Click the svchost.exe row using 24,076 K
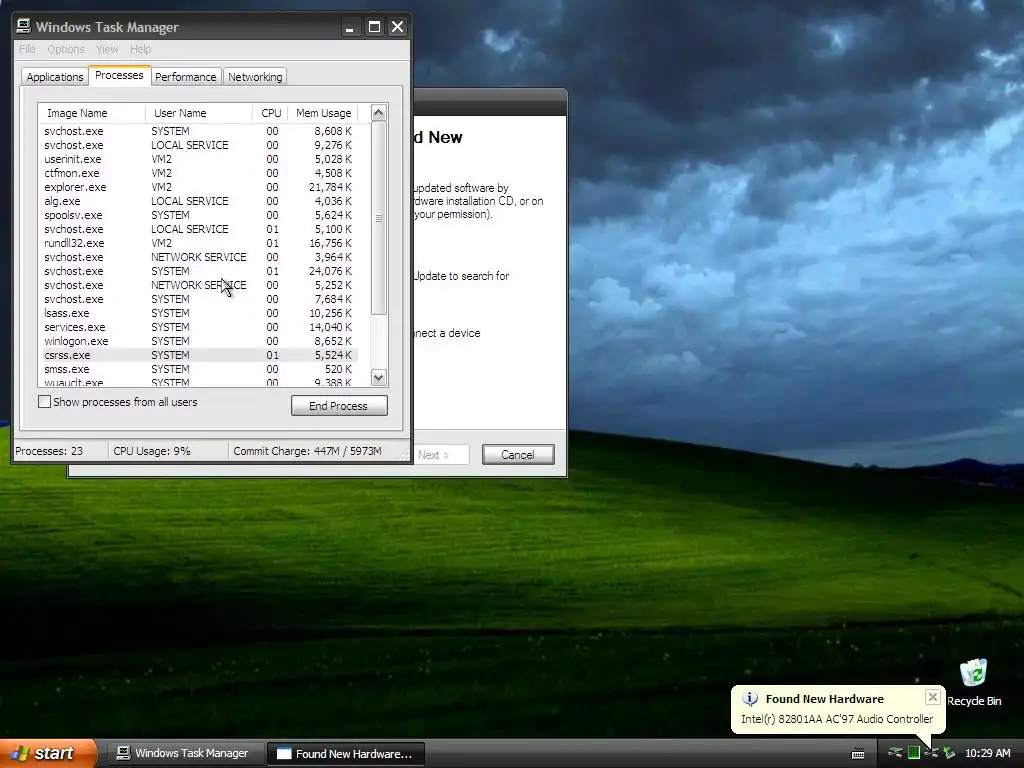 click(x=199, y=271)
